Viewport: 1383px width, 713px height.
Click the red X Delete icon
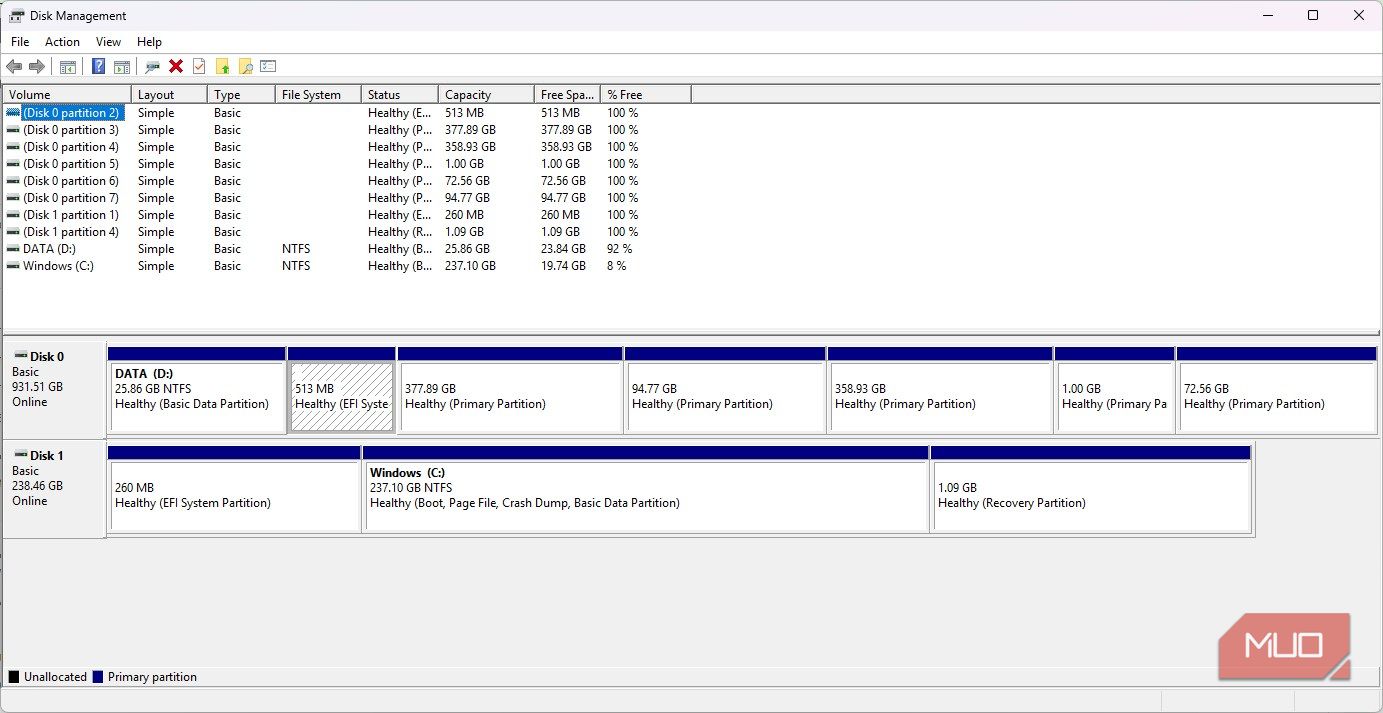176,66
